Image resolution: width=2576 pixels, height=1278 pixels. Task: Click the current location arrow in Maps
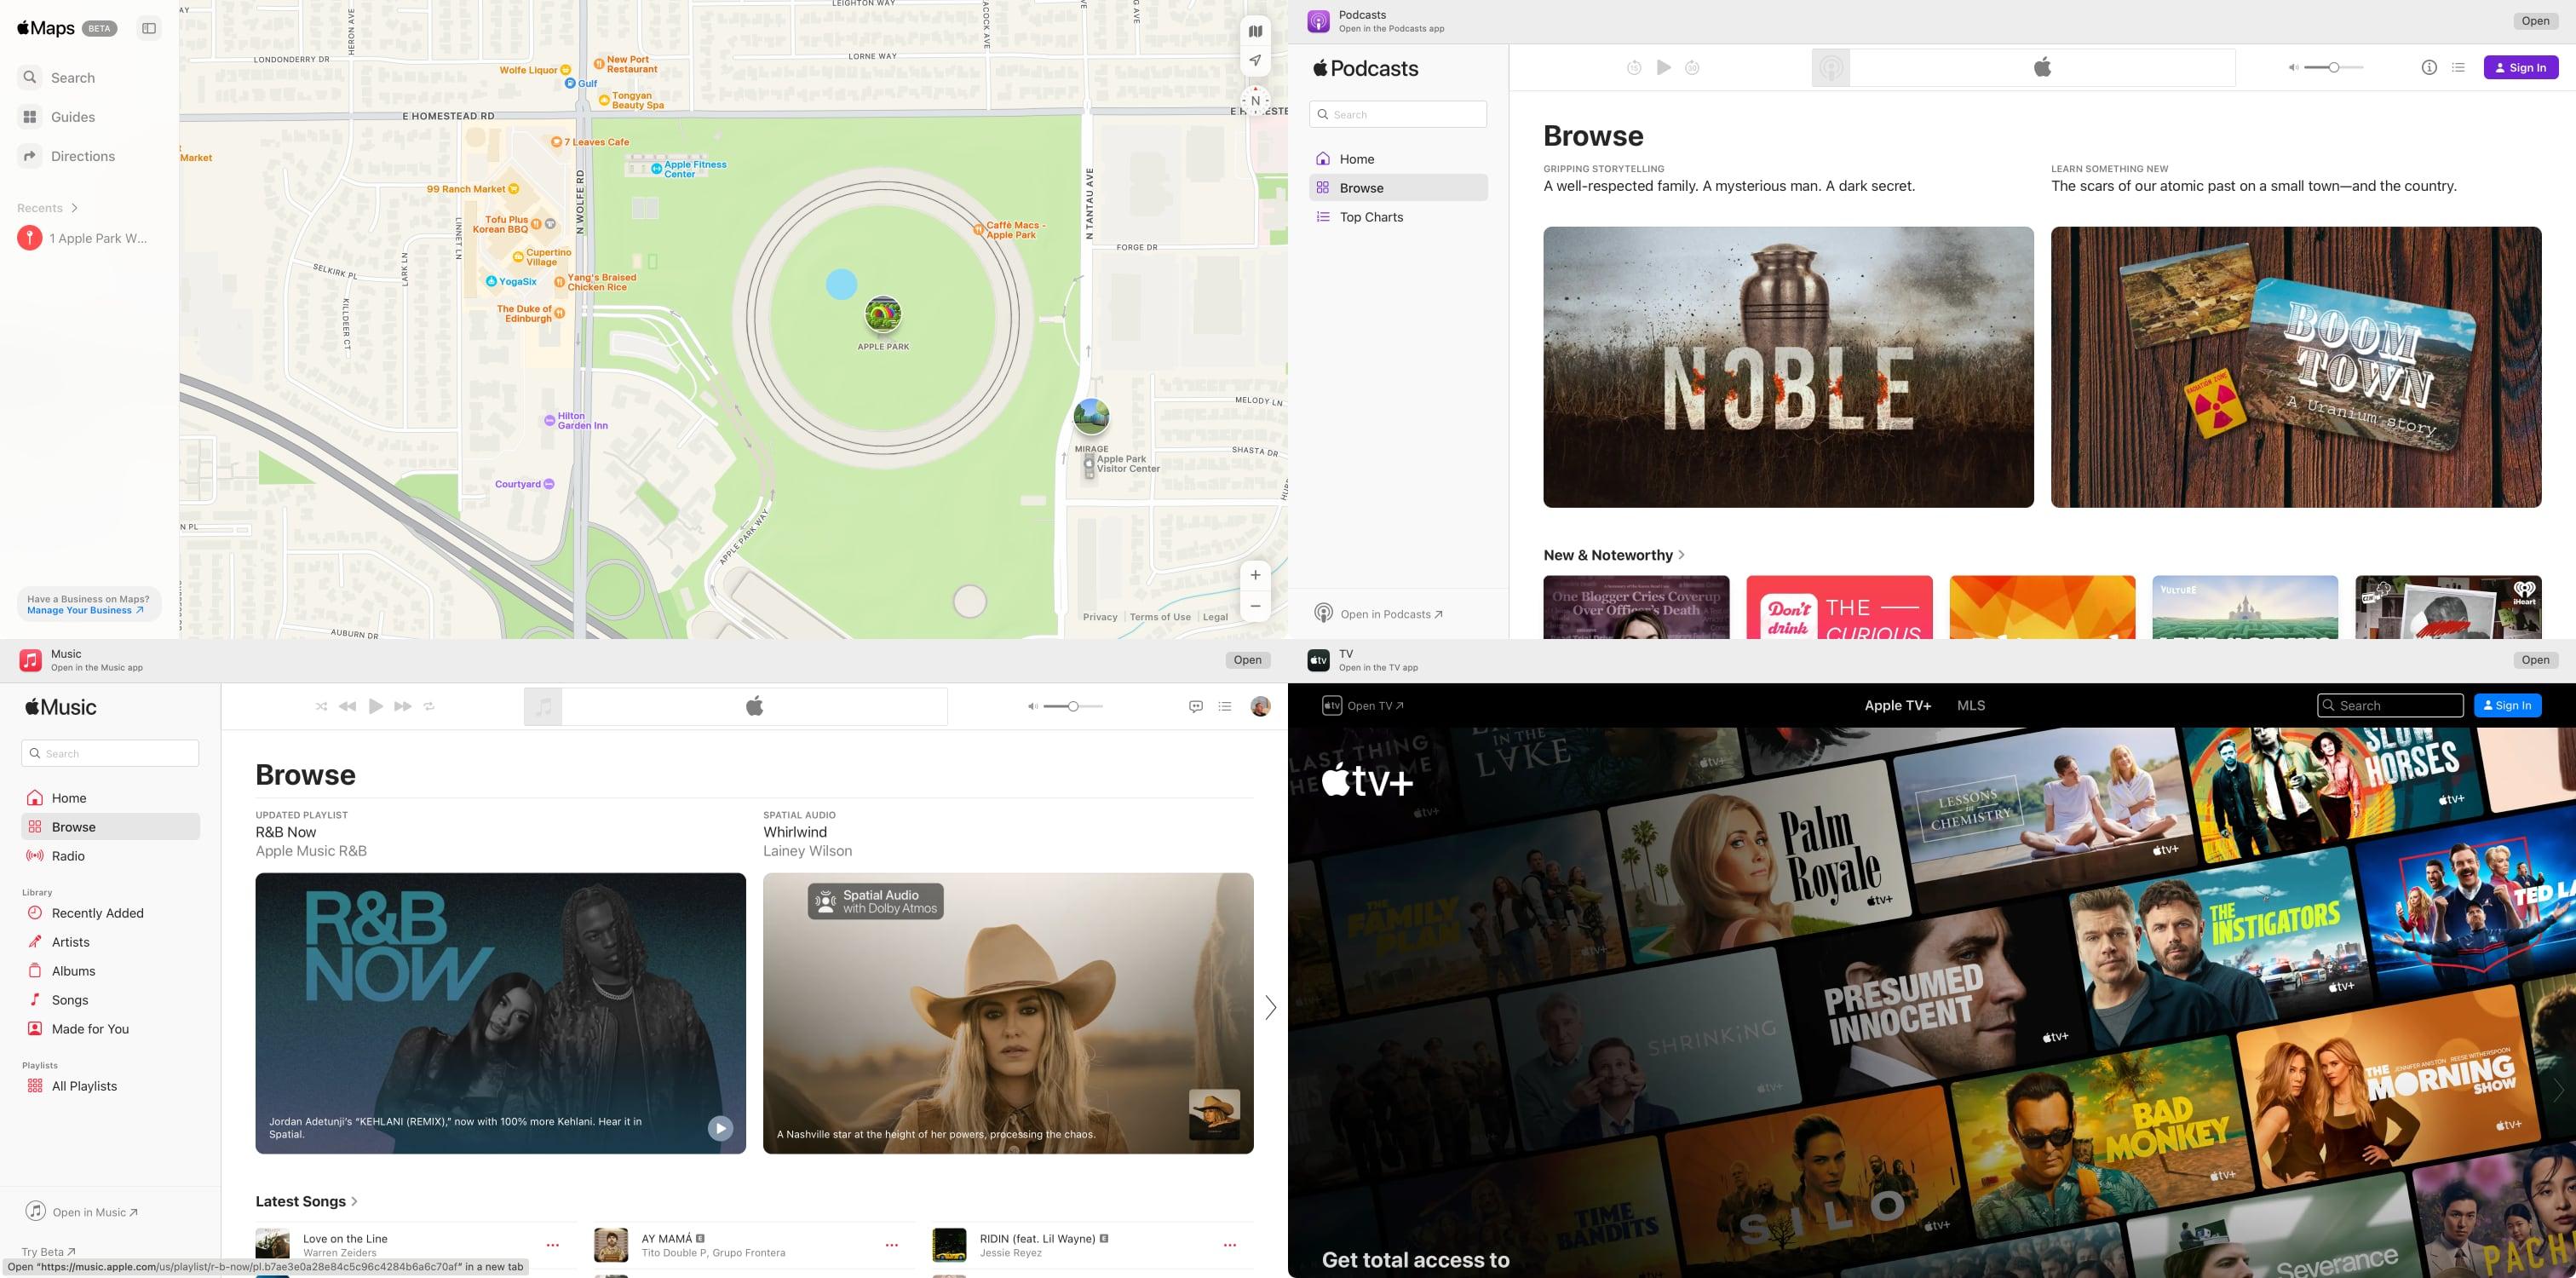(1255, 60)
